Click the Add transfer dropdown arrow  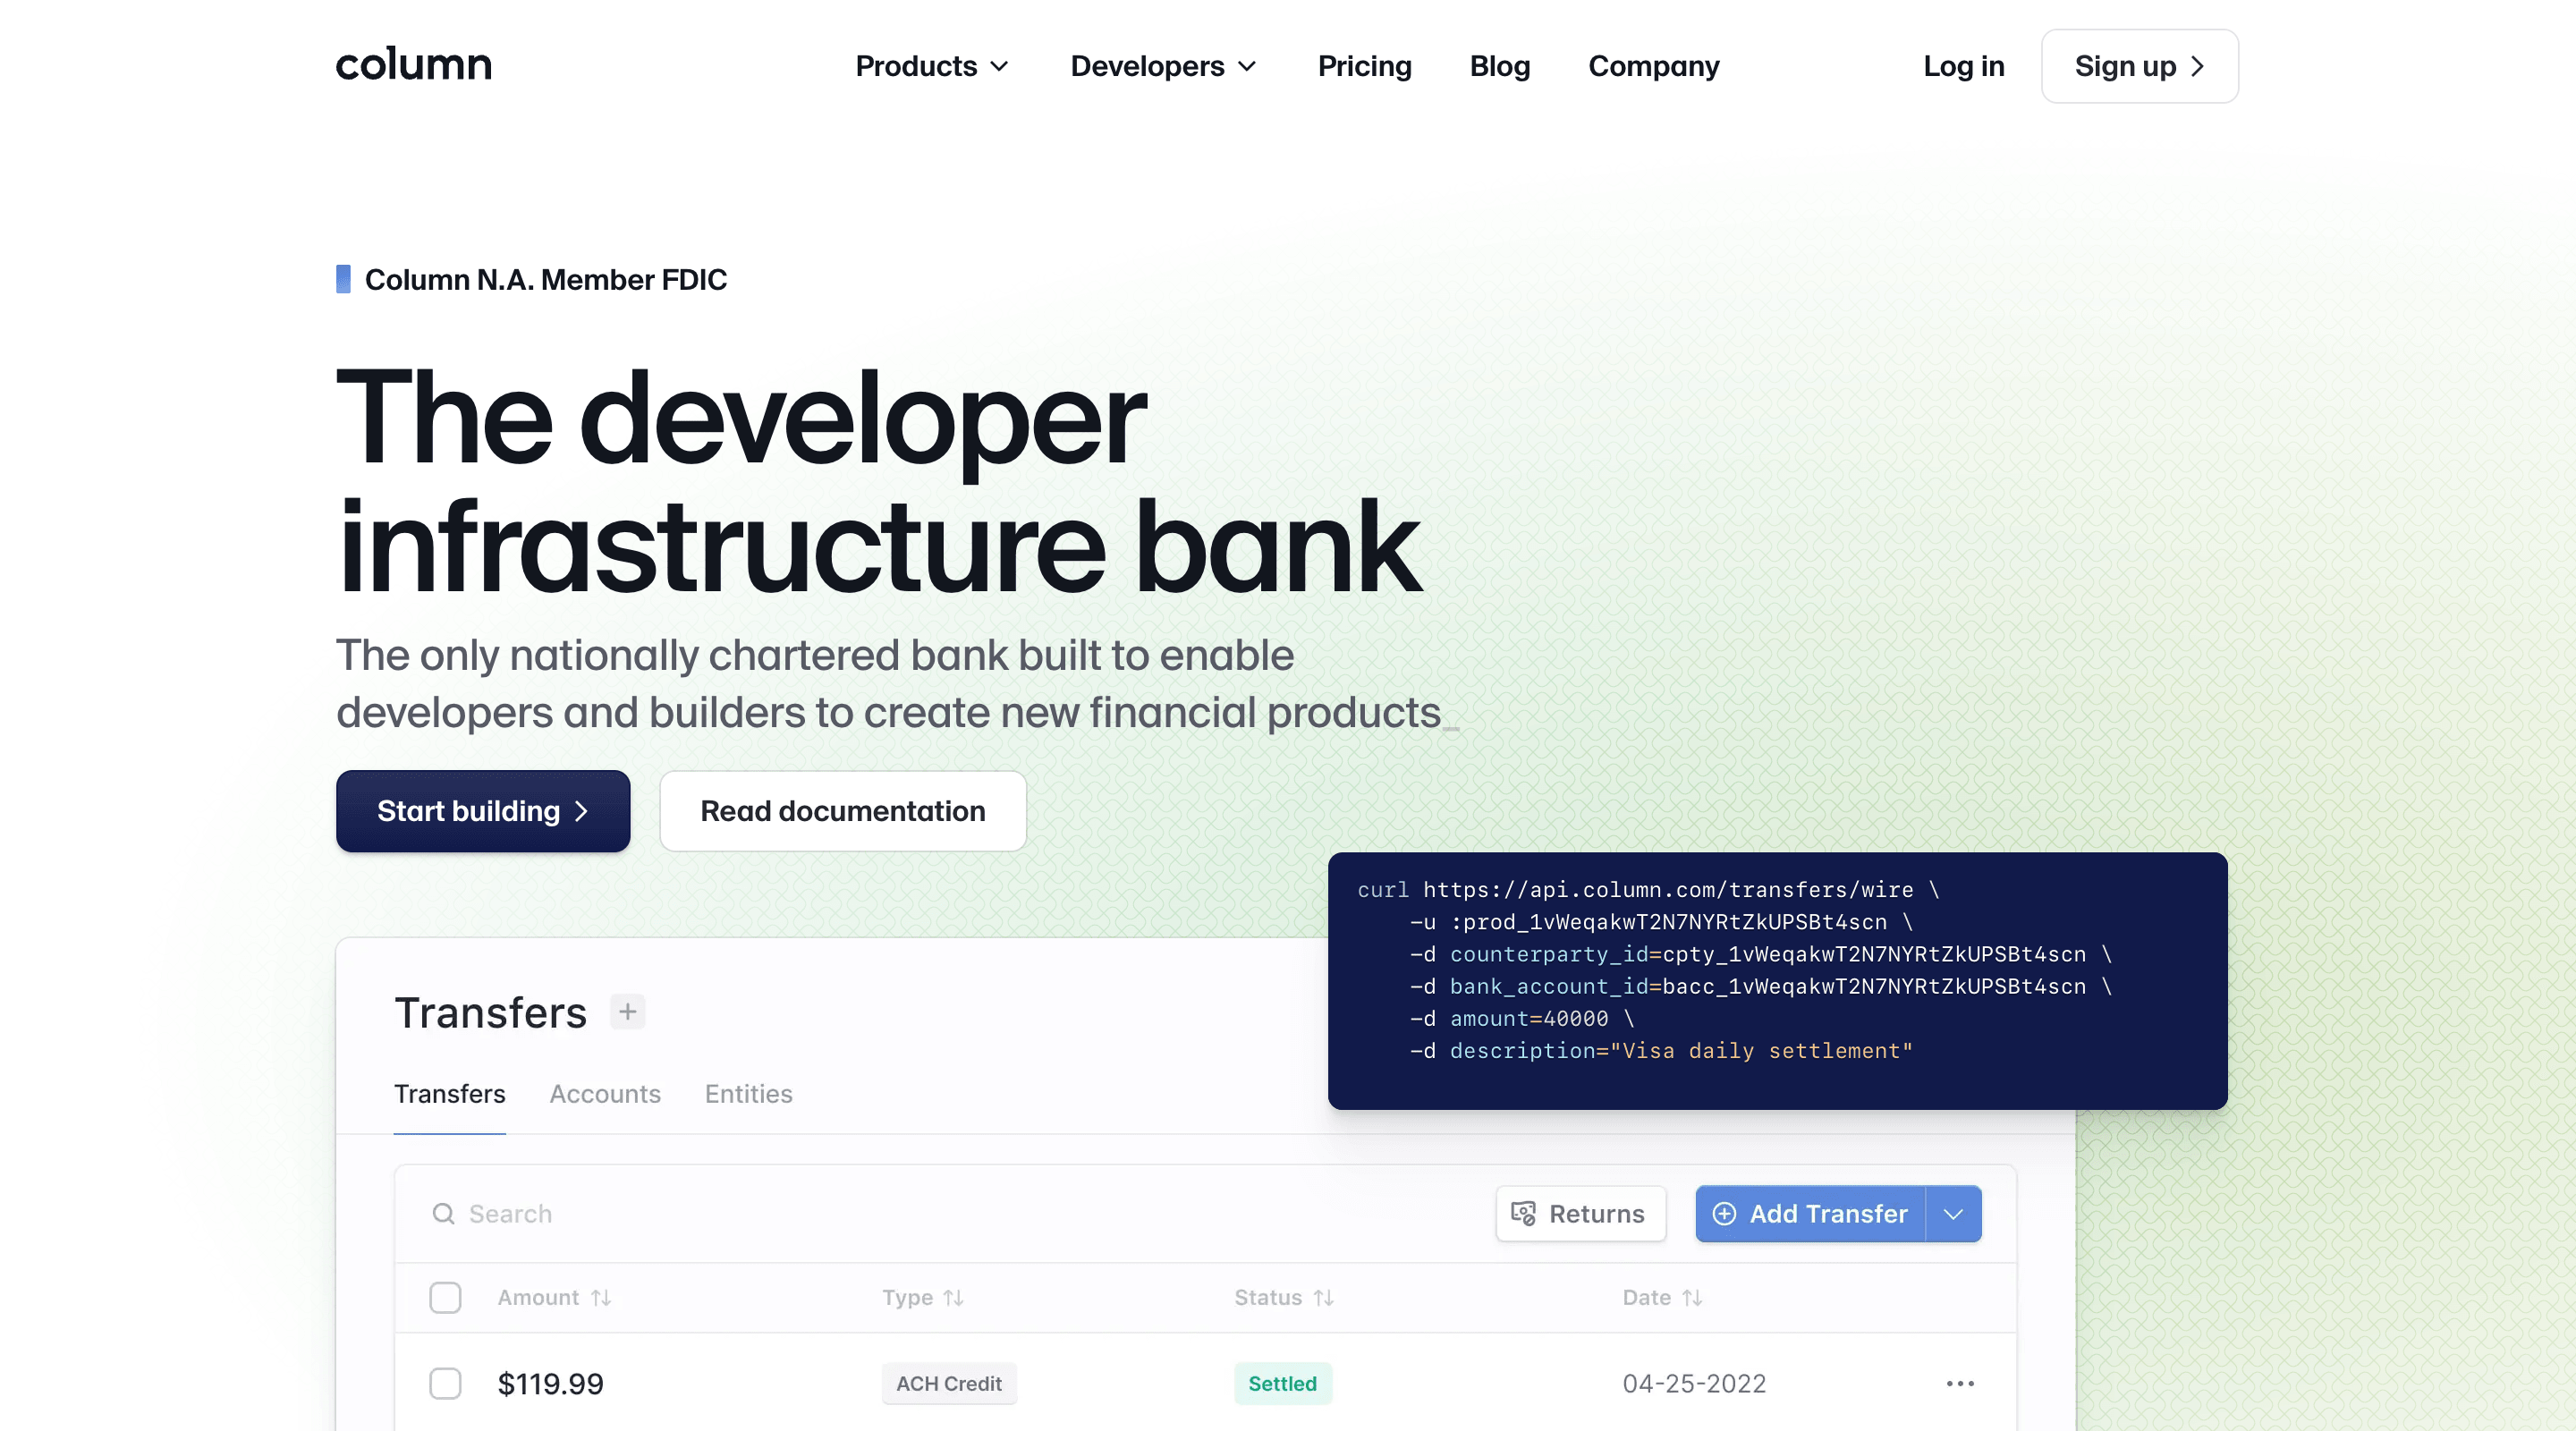[x=1954, y=1215]
